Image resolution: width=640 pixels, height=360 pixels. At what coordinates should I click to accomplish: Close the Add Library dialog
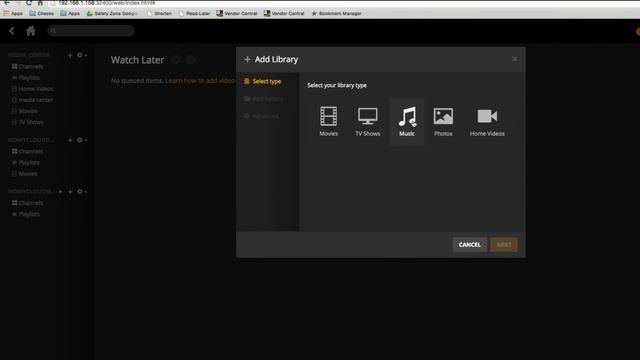514,59
